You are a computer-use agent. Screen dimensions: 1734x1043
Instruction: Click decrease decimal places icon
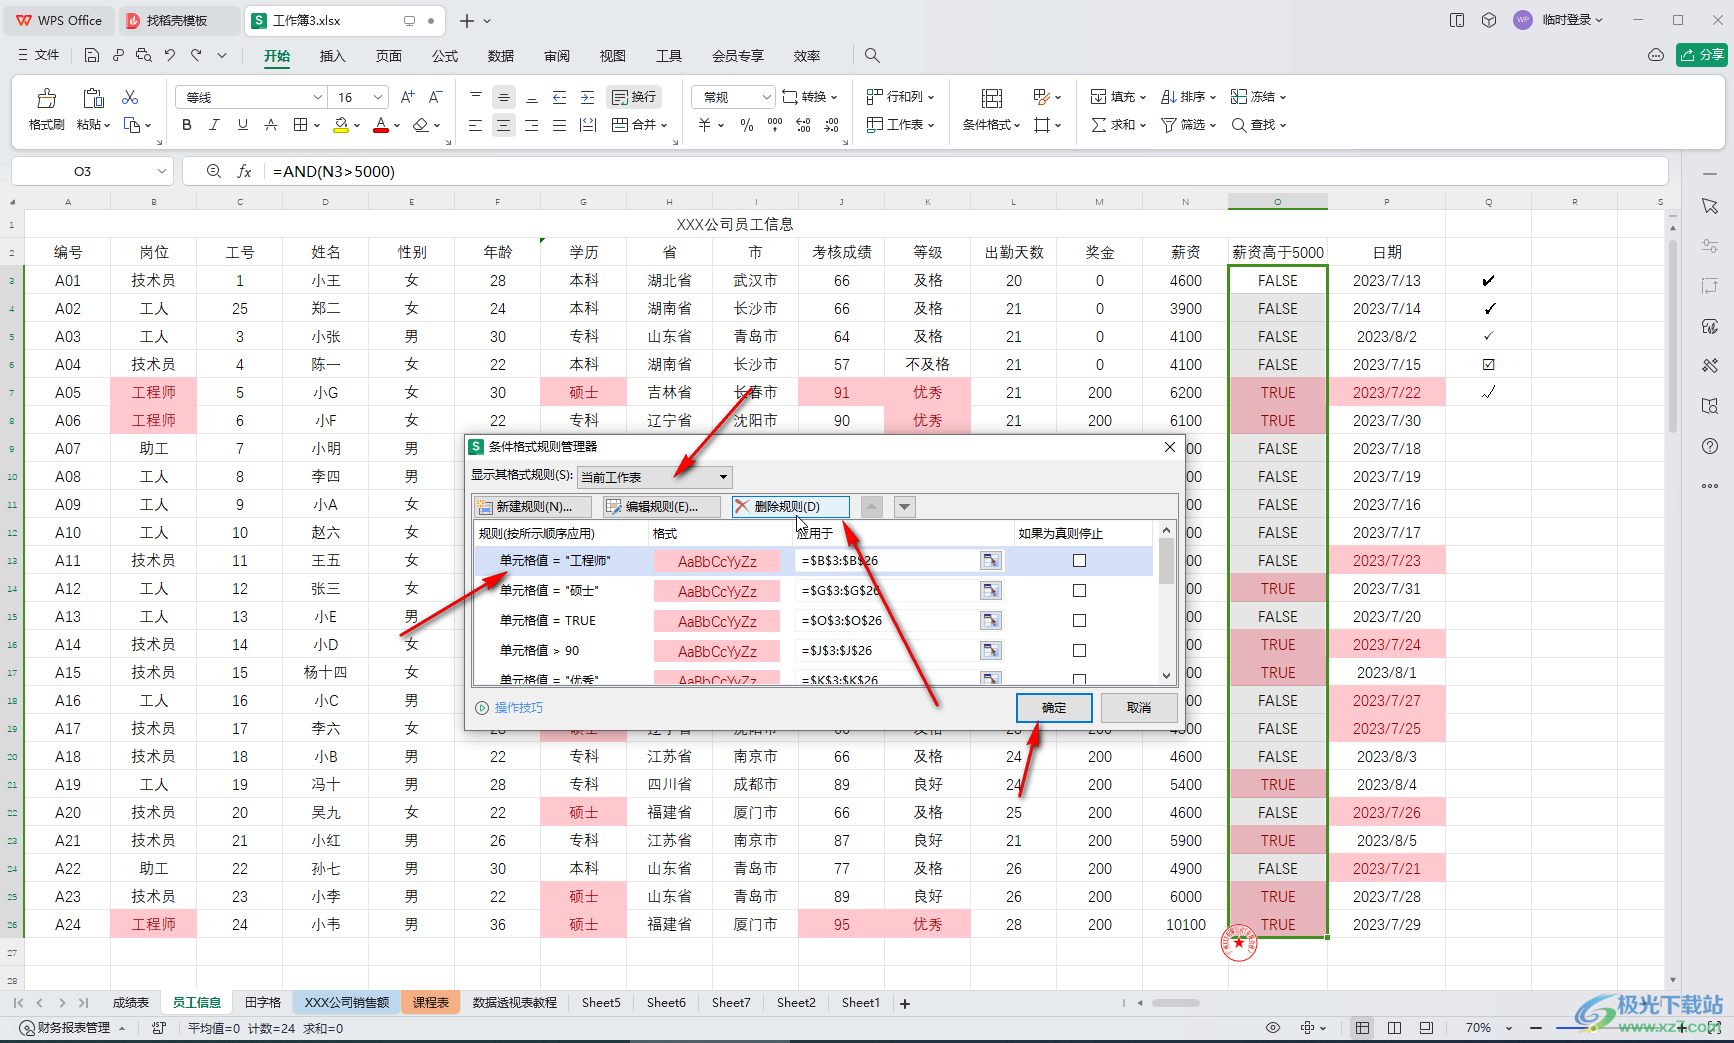(x=832, y=125)
